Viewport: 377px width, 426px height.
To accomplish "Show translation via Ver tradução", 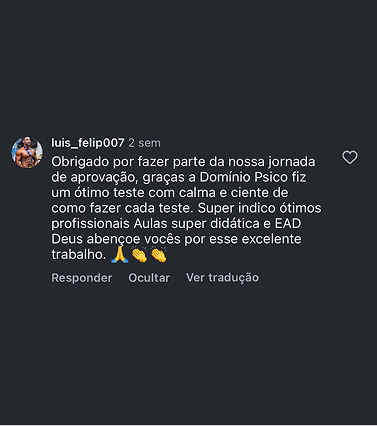I will click(x=222, y=278).
